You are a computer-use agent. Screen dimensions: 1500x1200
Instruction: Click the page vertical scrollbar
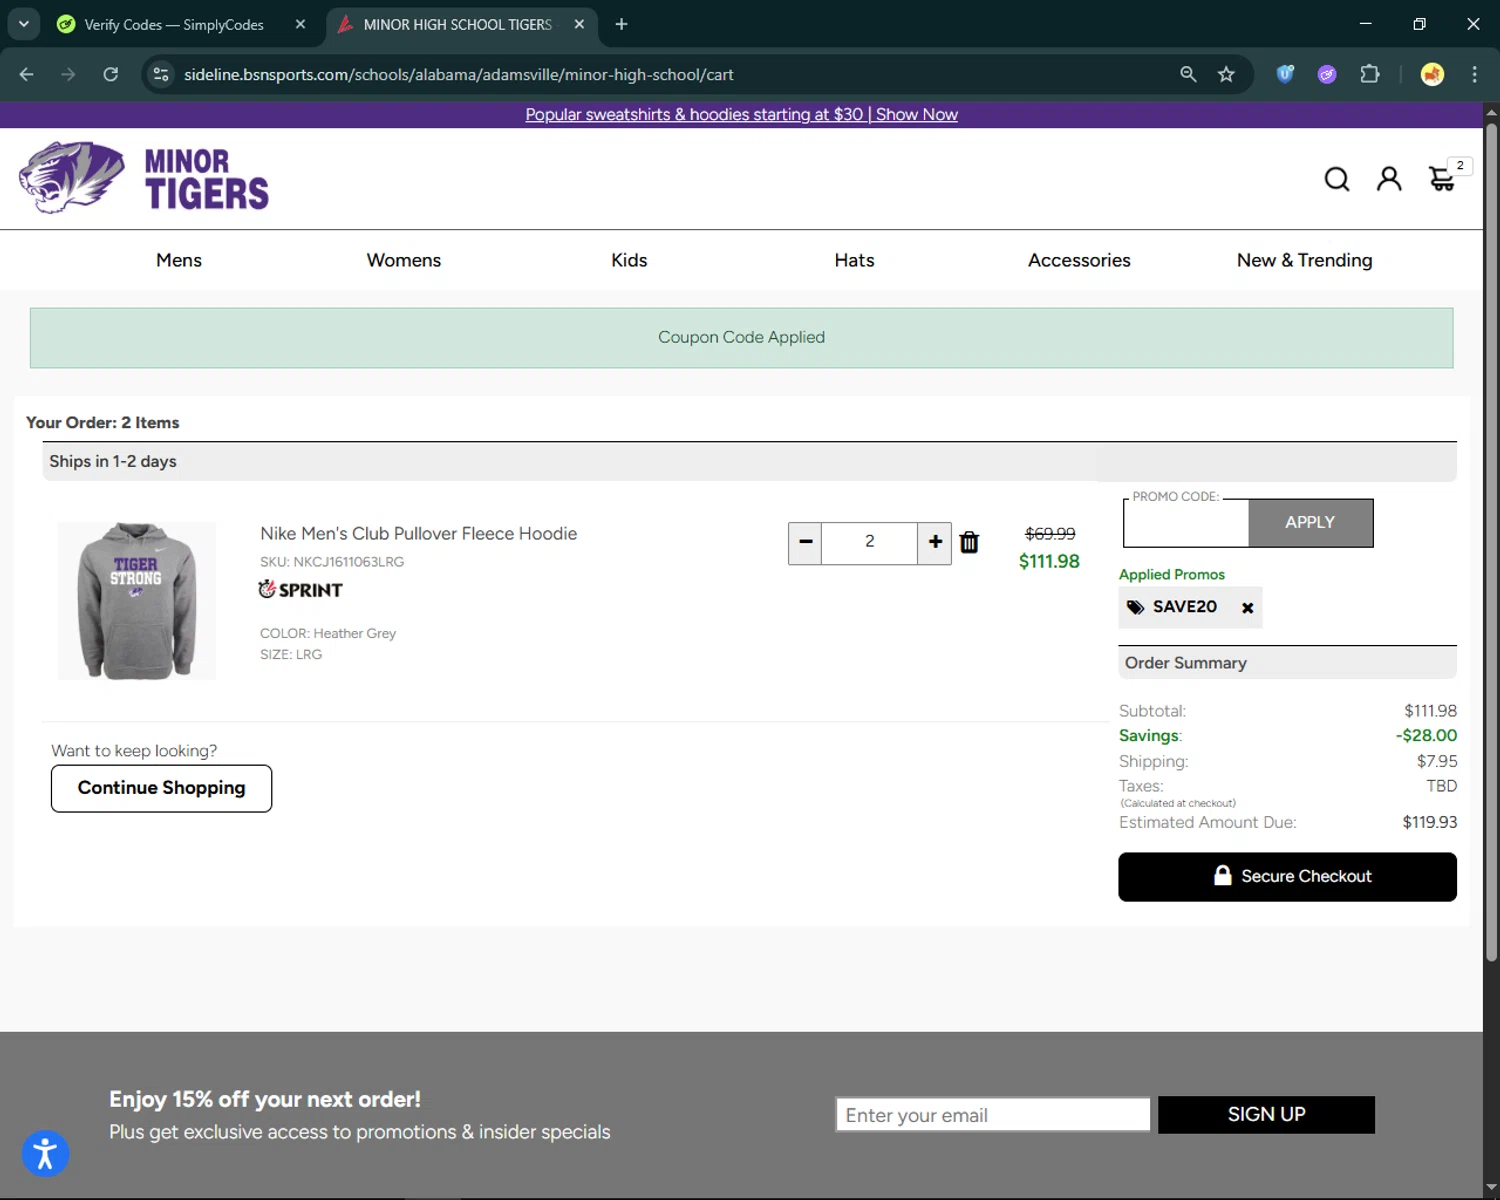1491,540
